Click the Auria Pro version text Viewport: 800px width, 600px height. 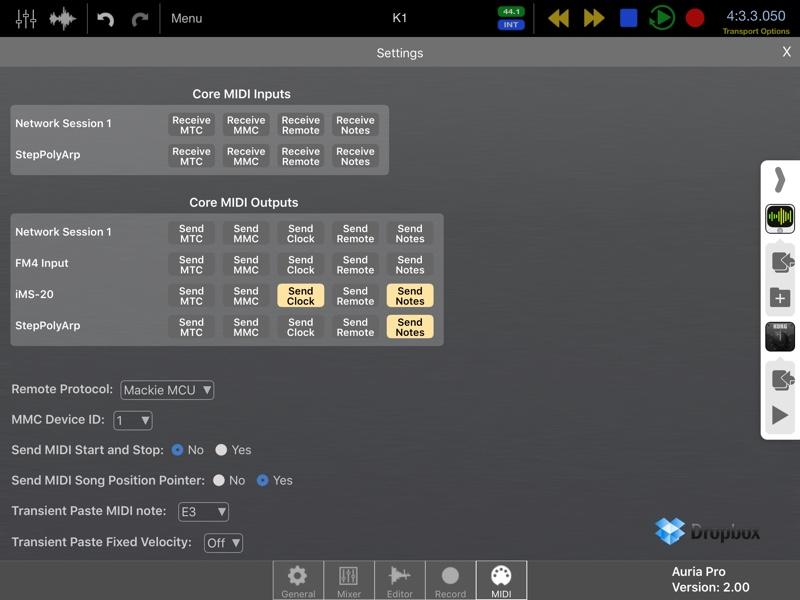710,580
